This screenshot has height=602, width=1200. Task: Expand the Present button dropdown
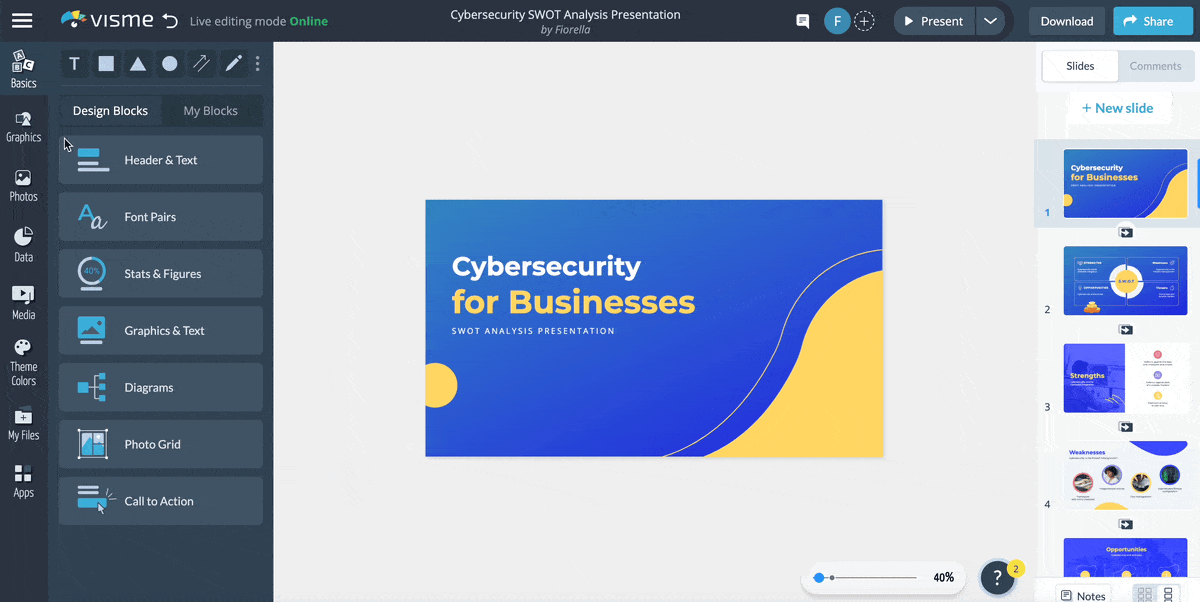[x=990, y=20]
